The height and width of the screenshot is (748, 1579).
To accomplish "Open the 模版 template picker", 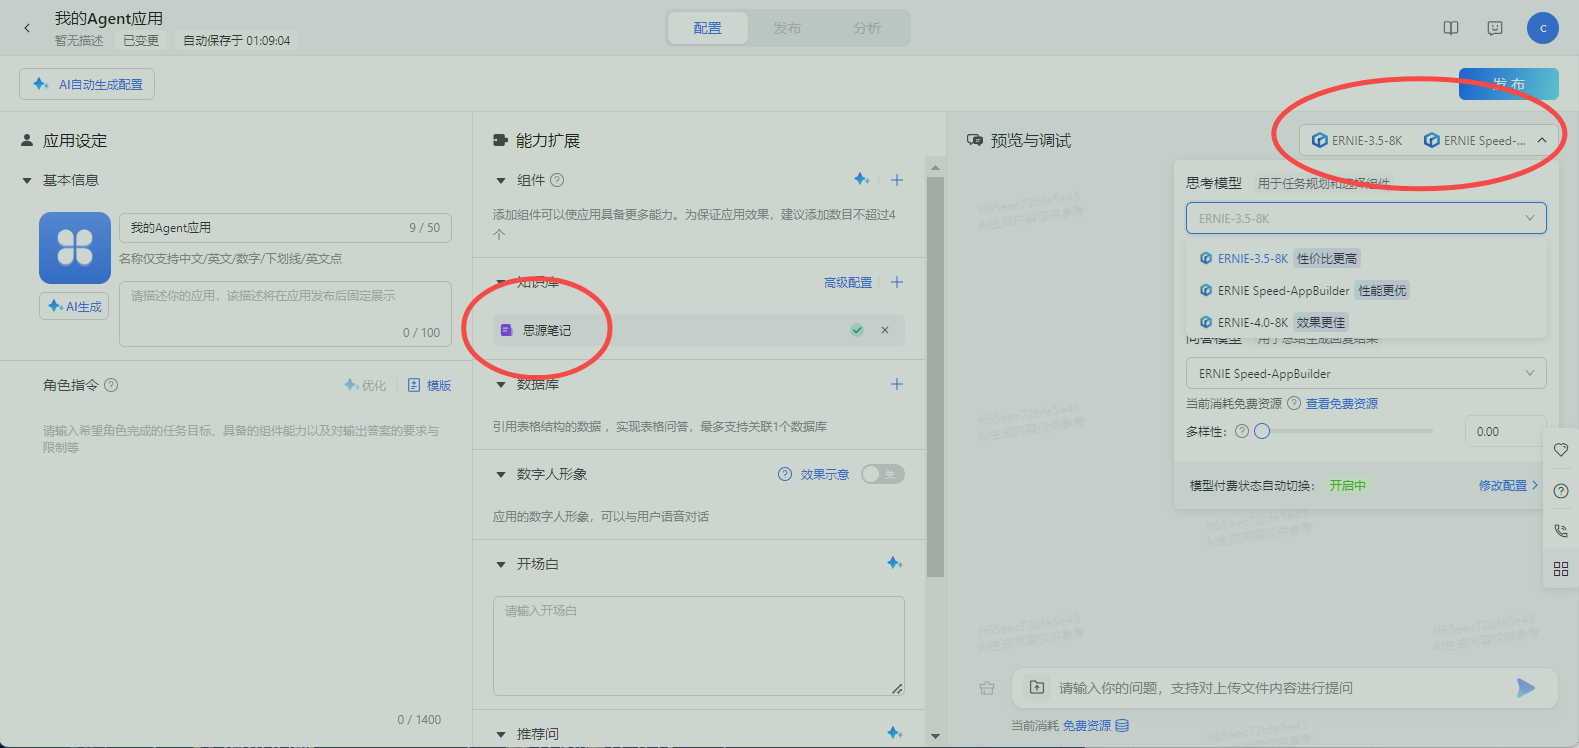I will (x=430, y=385).
